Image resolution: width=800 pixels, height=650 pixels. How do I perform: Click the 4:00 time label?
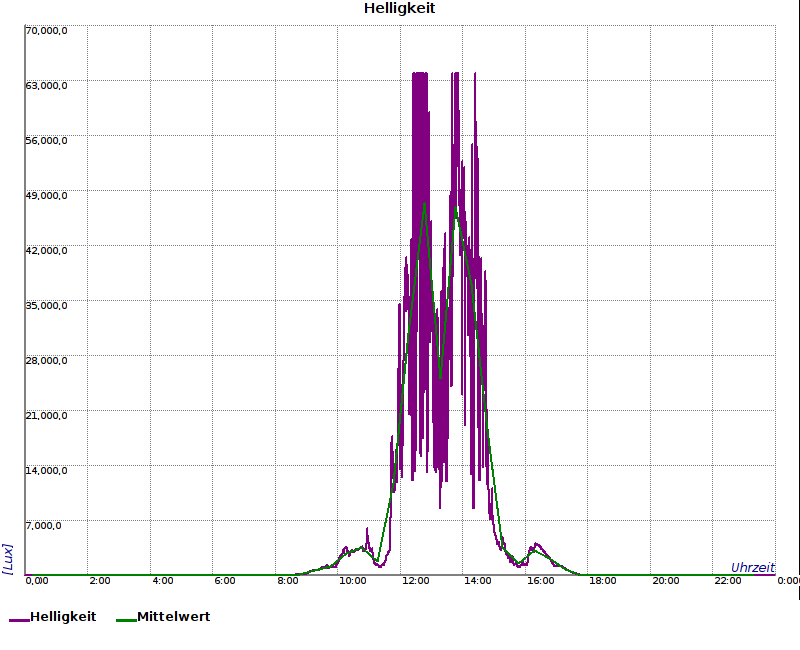coord(163,581)
